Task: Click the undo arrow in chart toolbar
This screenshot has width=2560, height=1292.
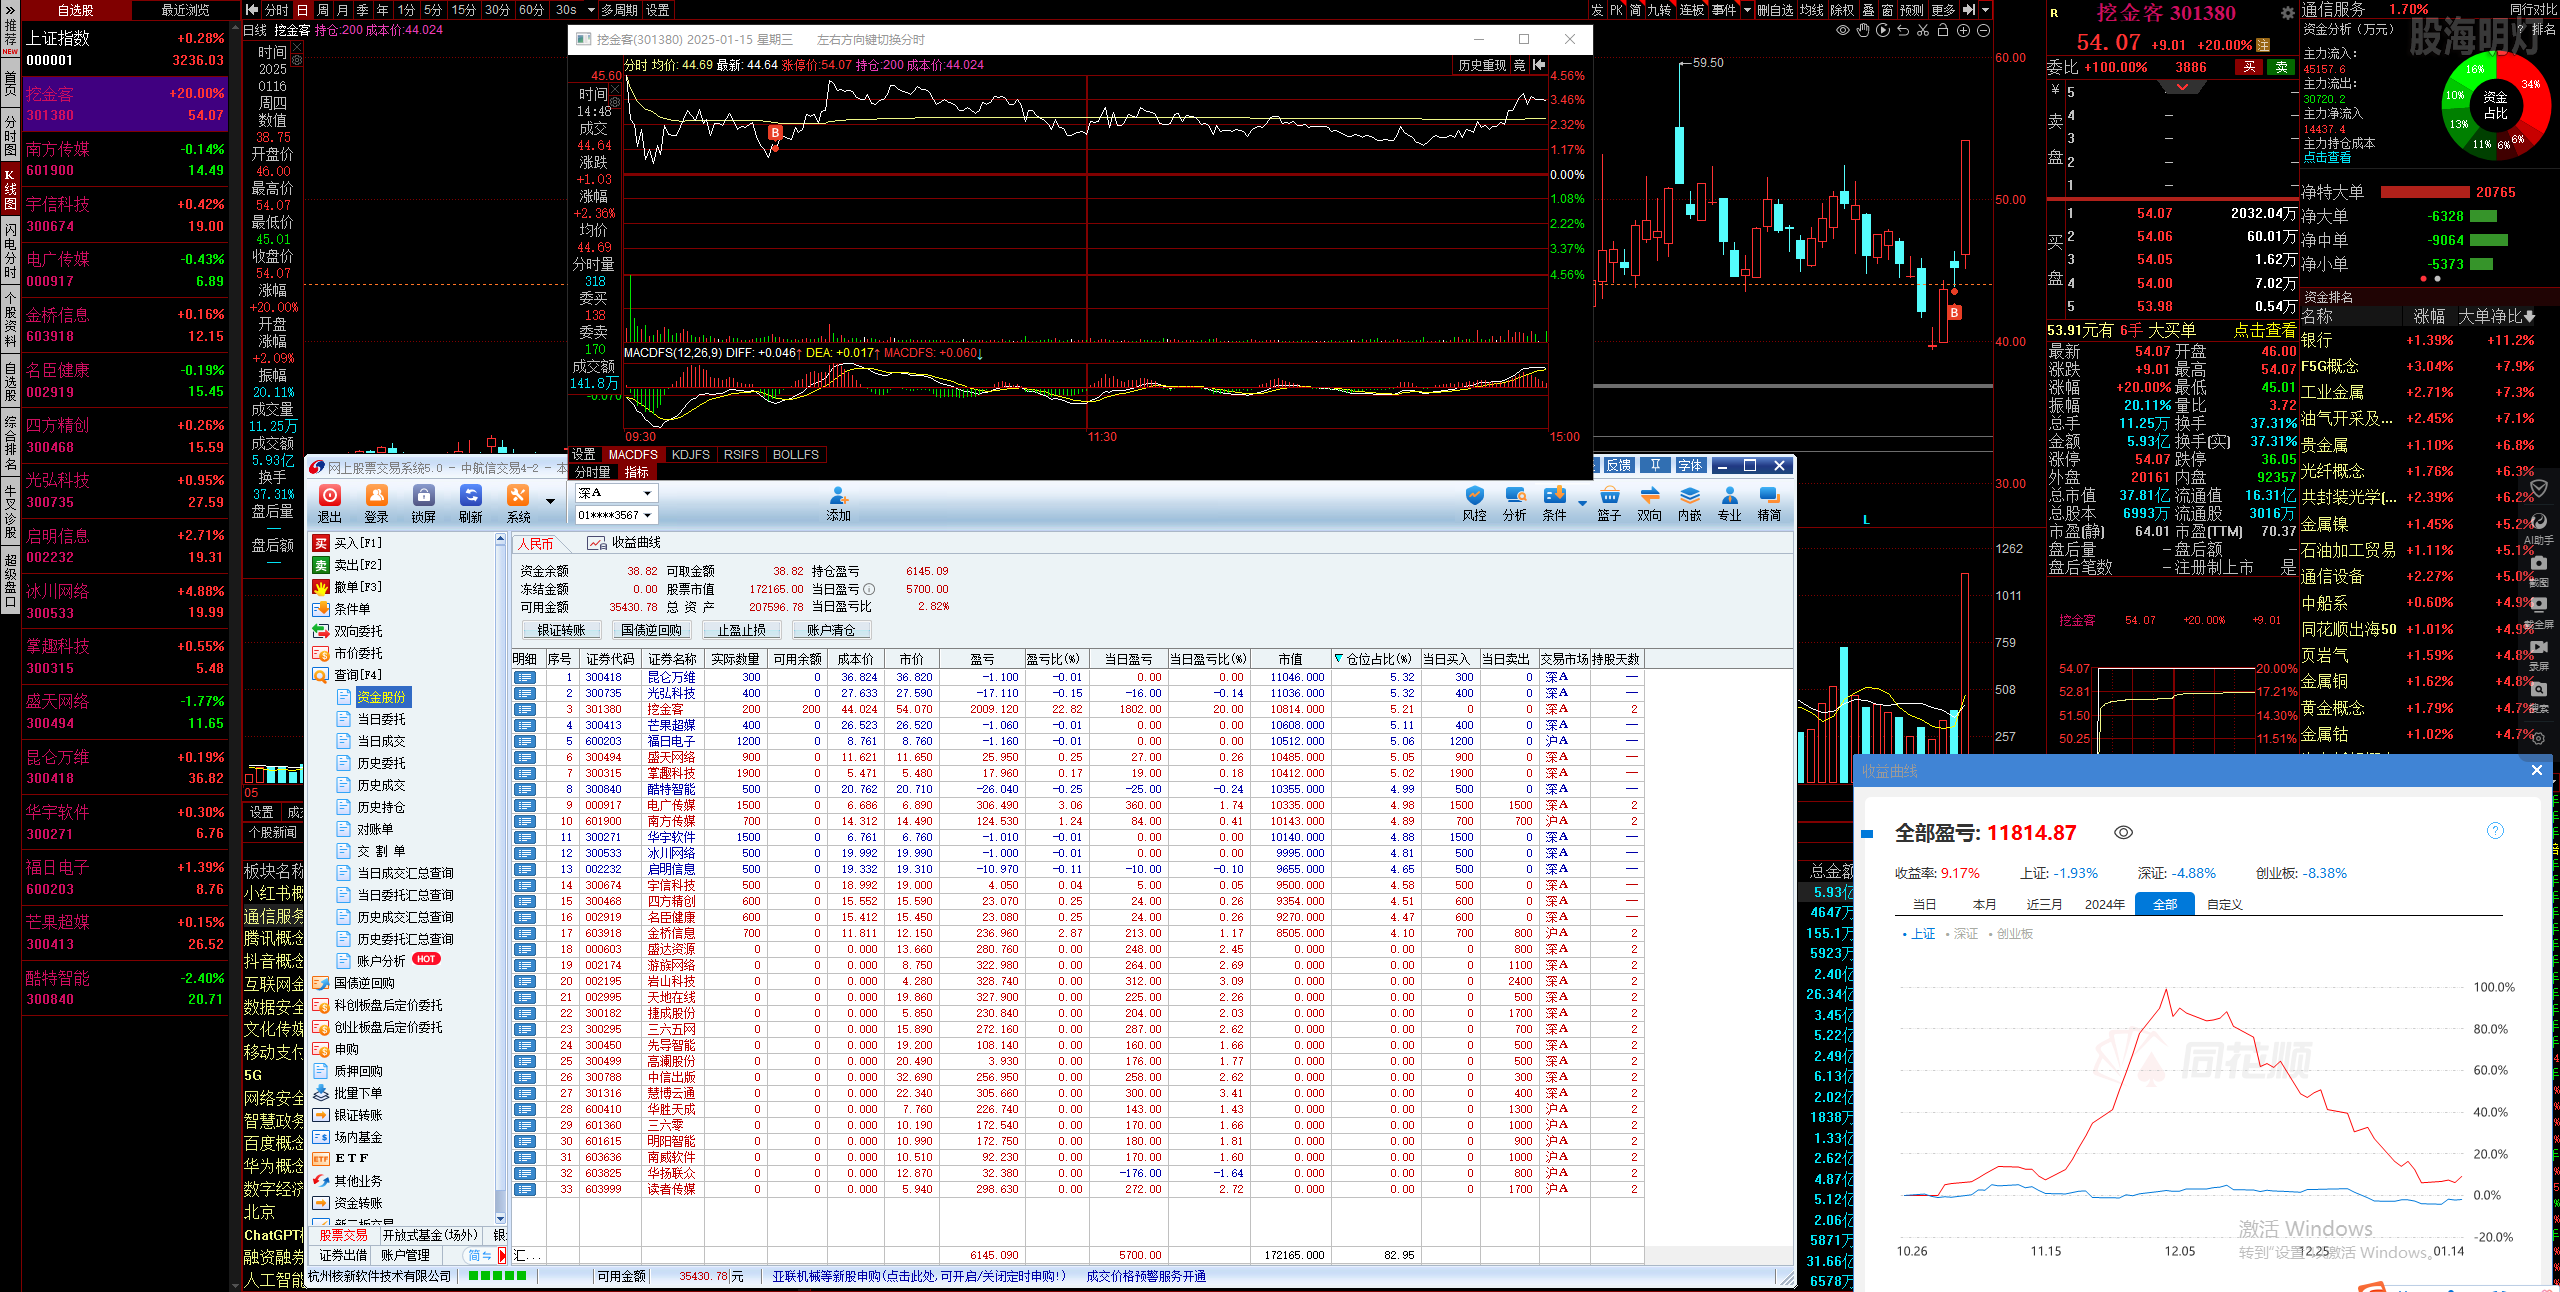Action: tap(1903, 31)
